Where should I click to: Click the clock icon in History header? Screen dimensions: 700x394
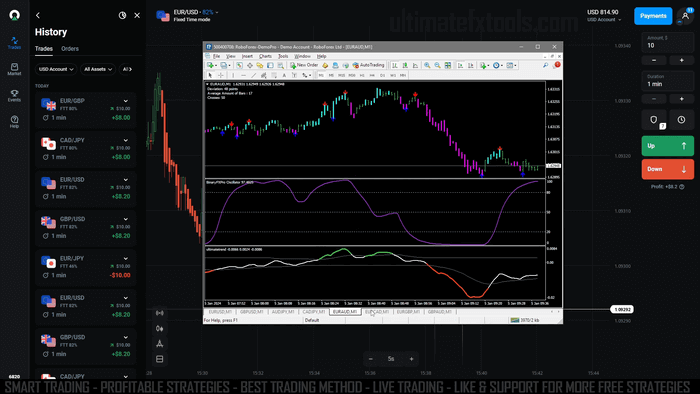point(122,15)
